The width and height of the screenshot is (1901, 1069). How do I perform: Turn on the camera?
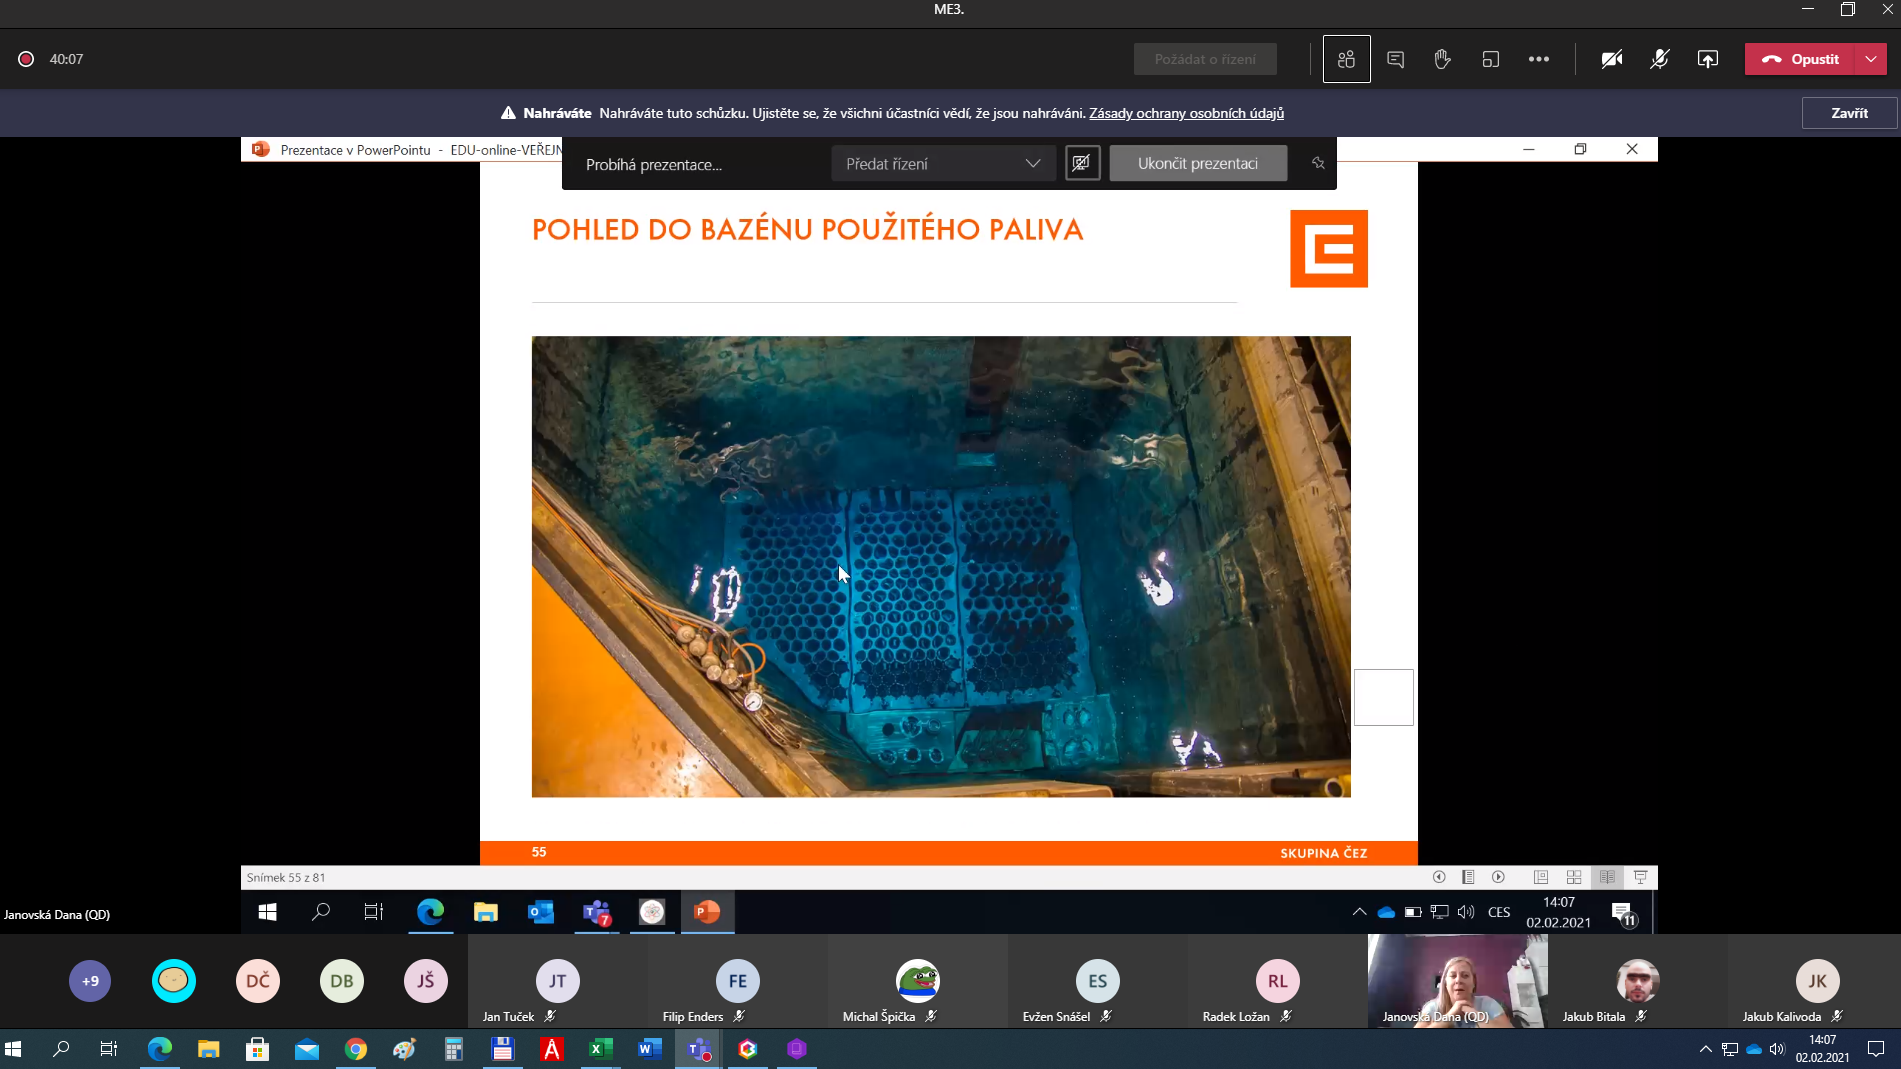point(1611,59)
